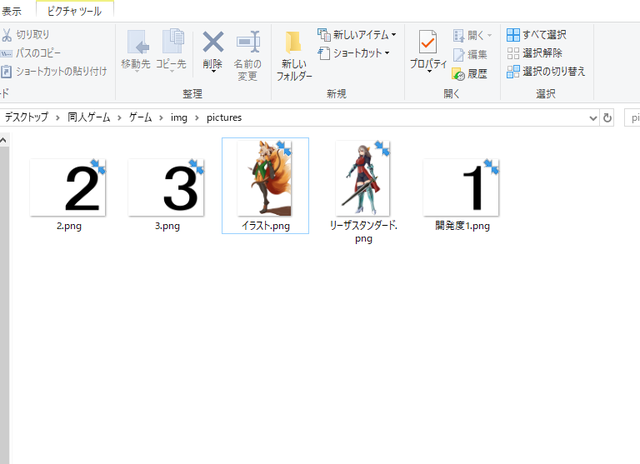Image resolution: width=640 pixels, height=464 pixels.
Task: Click the Rename (名前の変更) icon
Action: click(x=248, y=42)
